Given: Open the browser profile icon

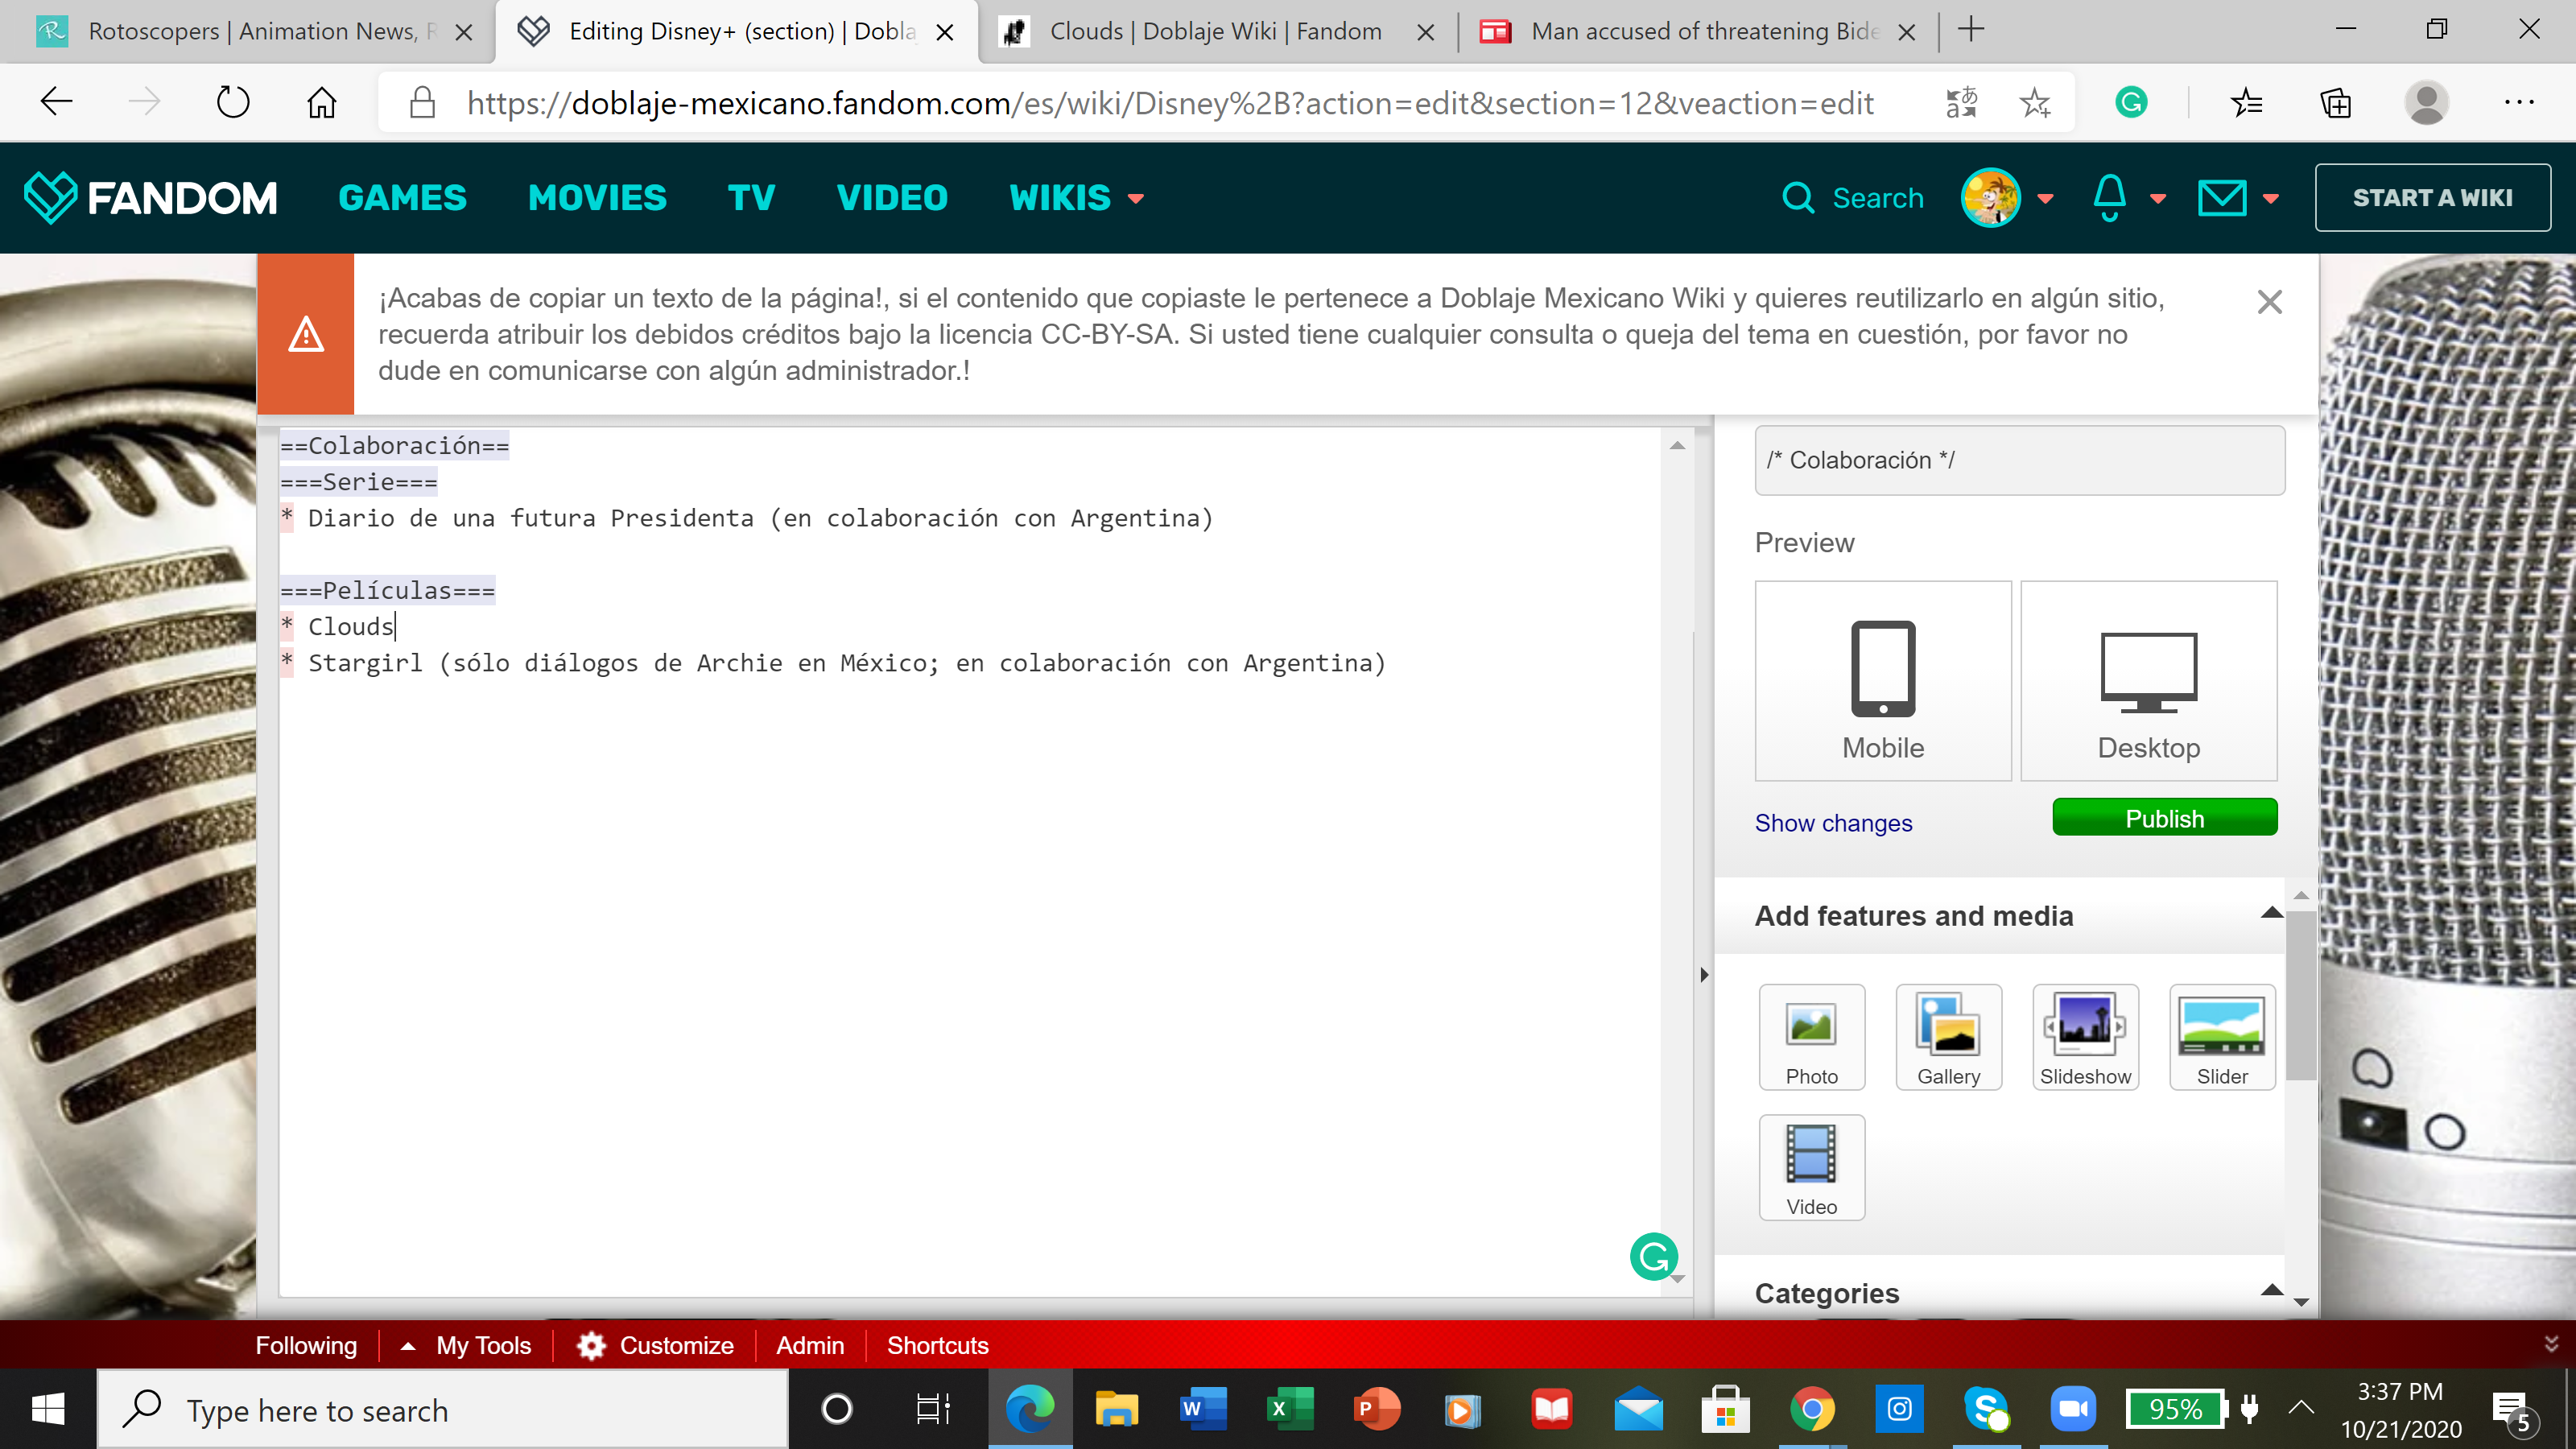Looking at the screenshot, I should [x=2426, y=102].
